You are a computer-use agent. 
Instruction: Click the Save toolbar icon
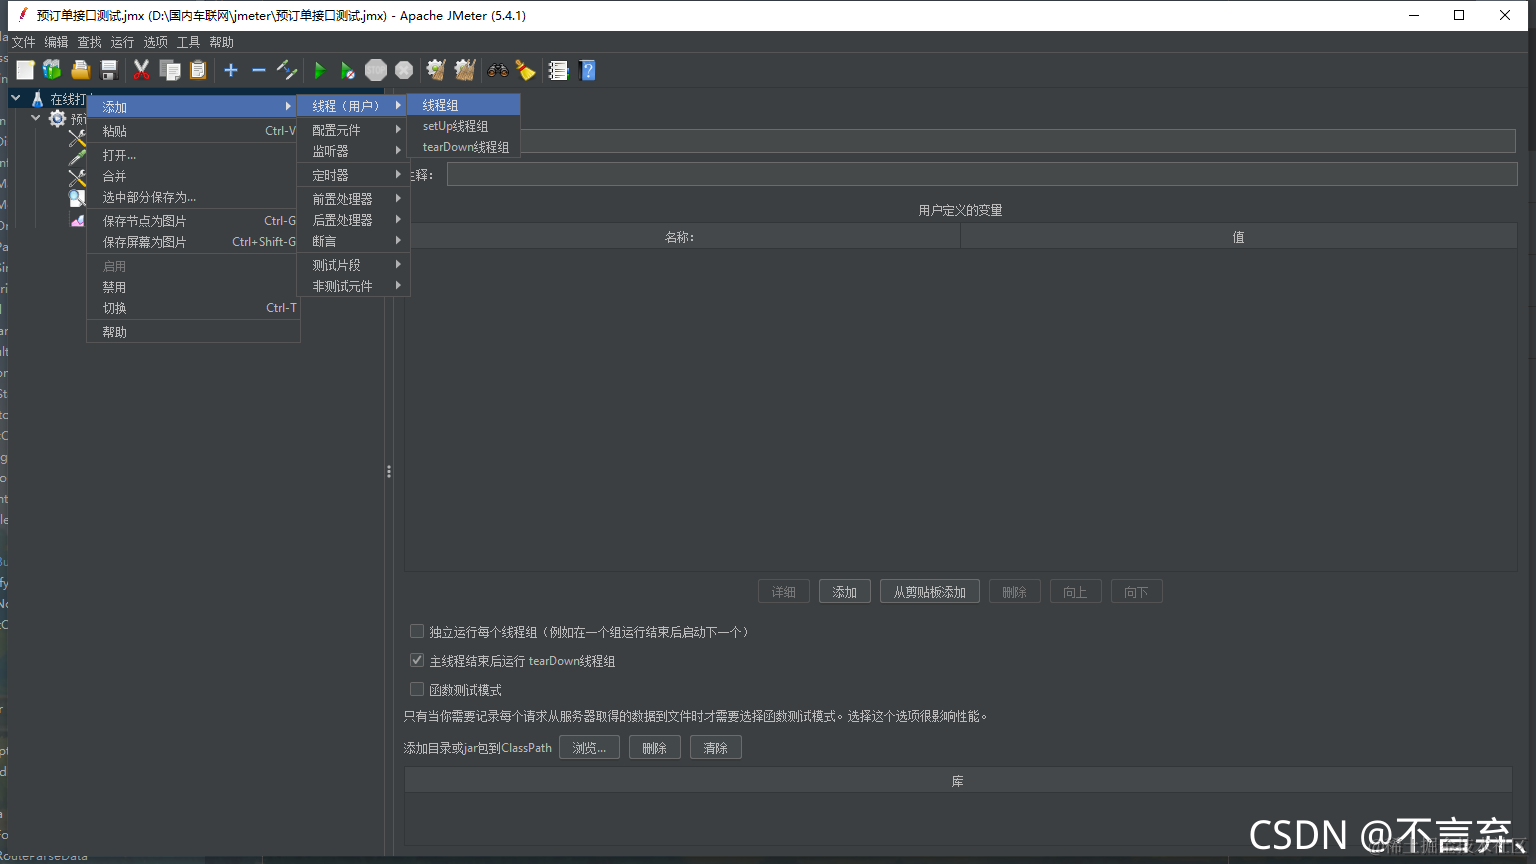(x=109, y=70)
